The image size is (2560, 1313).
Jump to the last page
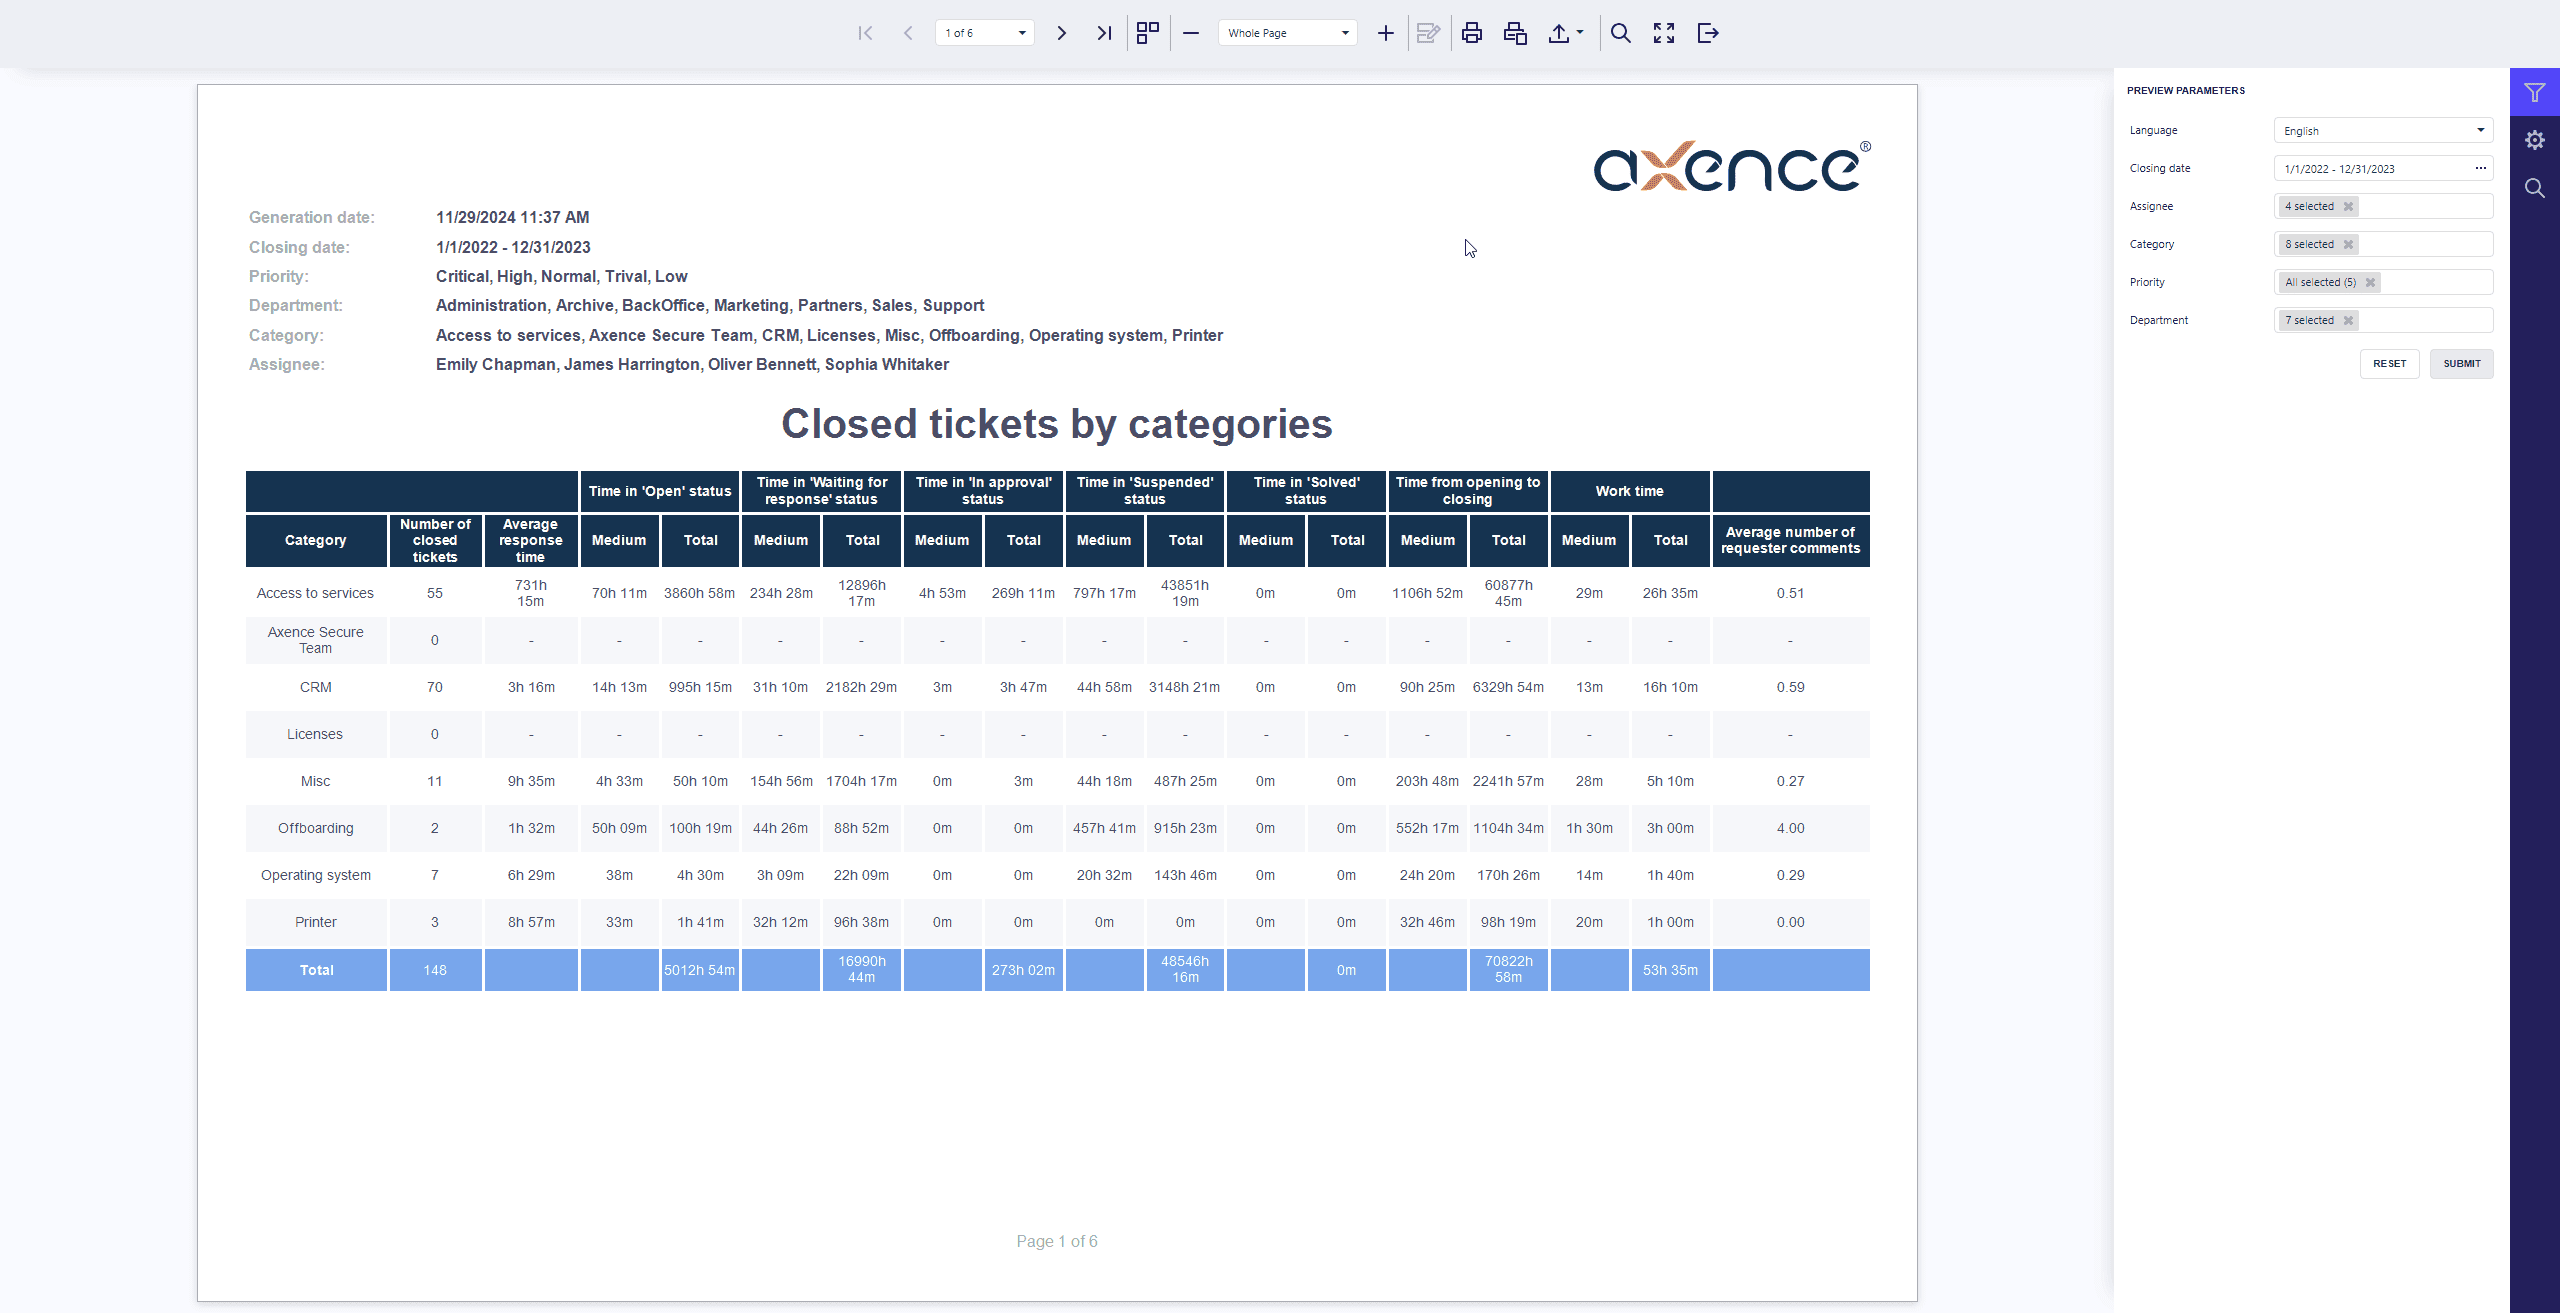point(1104,33)
